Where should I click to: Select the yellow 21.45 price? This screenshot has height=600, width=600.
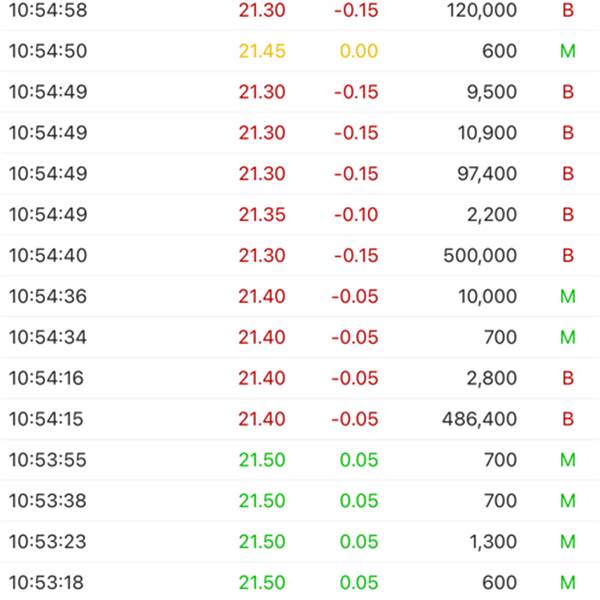tap(262, 51)
